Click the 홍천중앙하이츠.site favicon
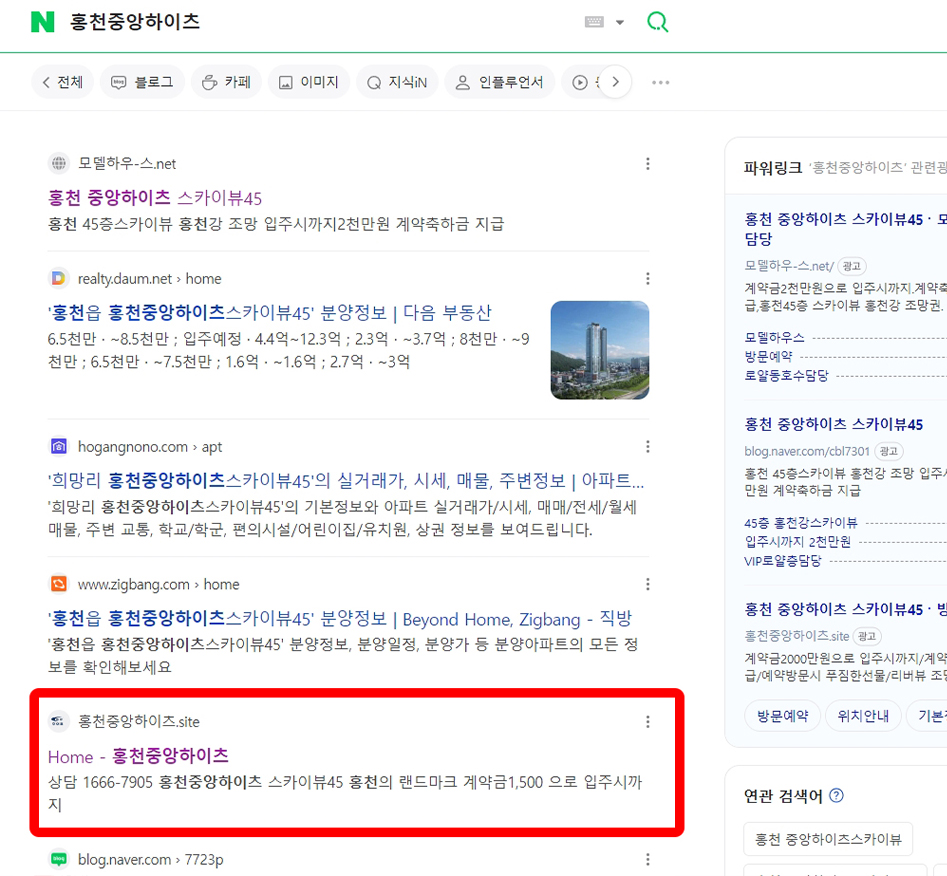Viewport: 947px width, 876px height. point(59,721)
